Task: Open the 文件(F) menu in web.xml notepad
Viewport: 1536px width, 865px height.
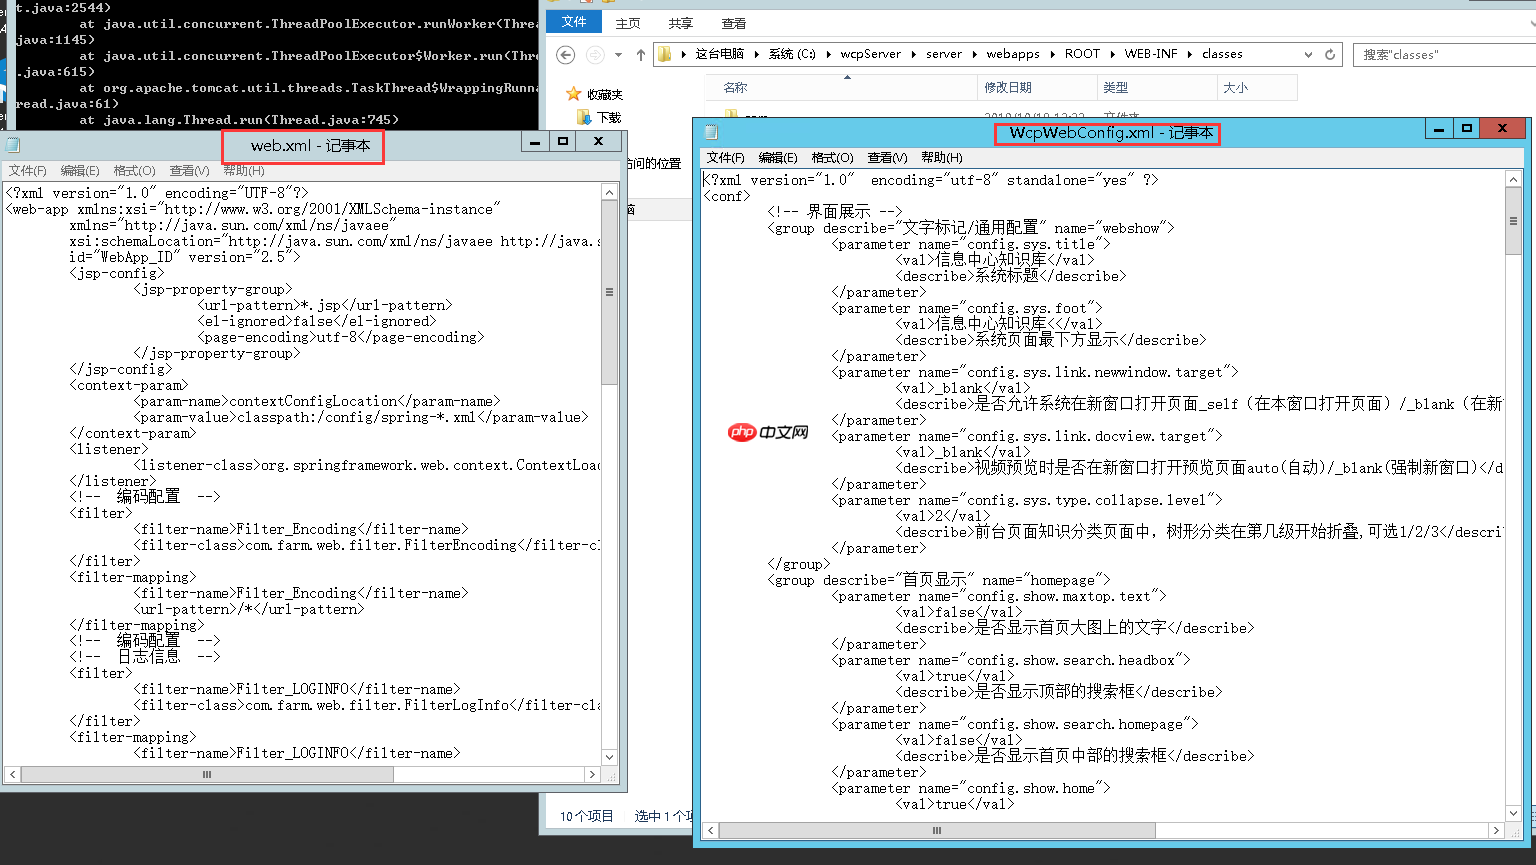Action: 27,171
